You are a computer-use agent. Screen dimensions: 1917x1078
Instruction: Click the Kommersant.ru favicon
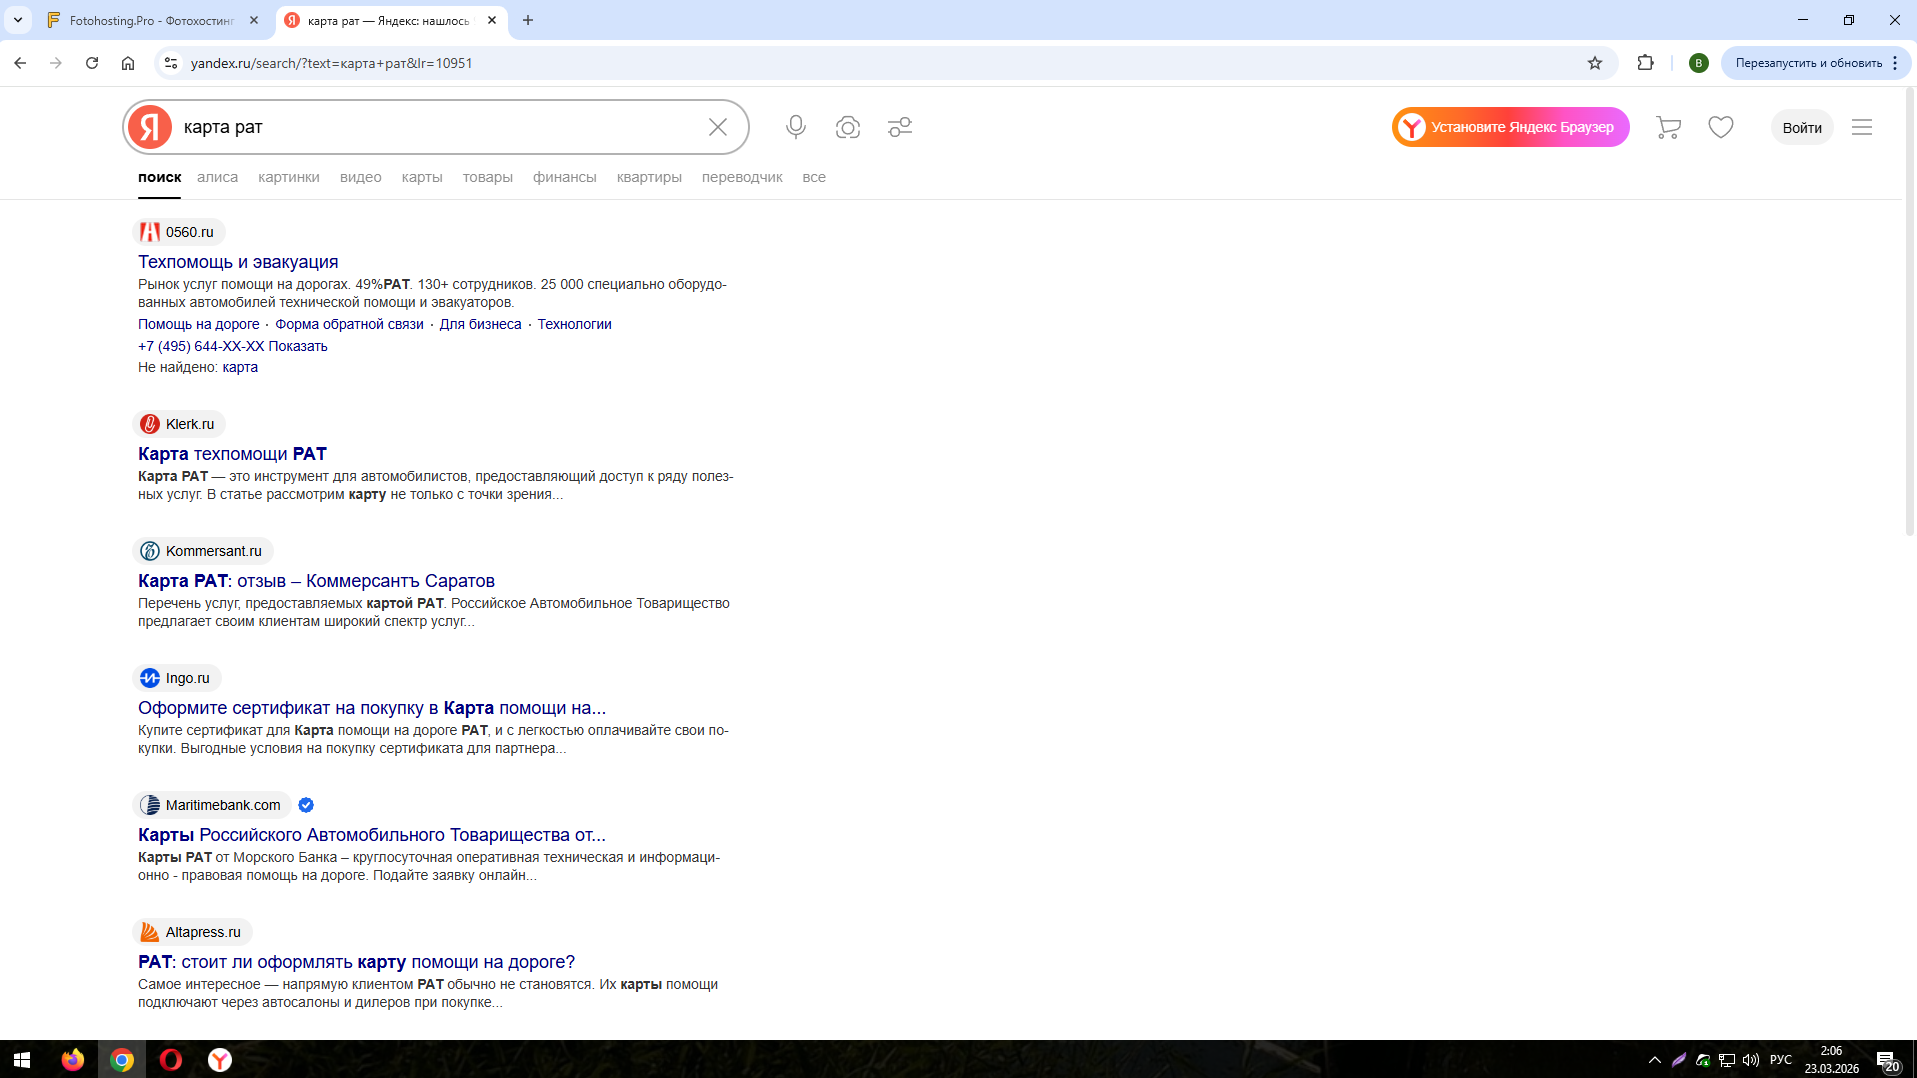[150, 551]
